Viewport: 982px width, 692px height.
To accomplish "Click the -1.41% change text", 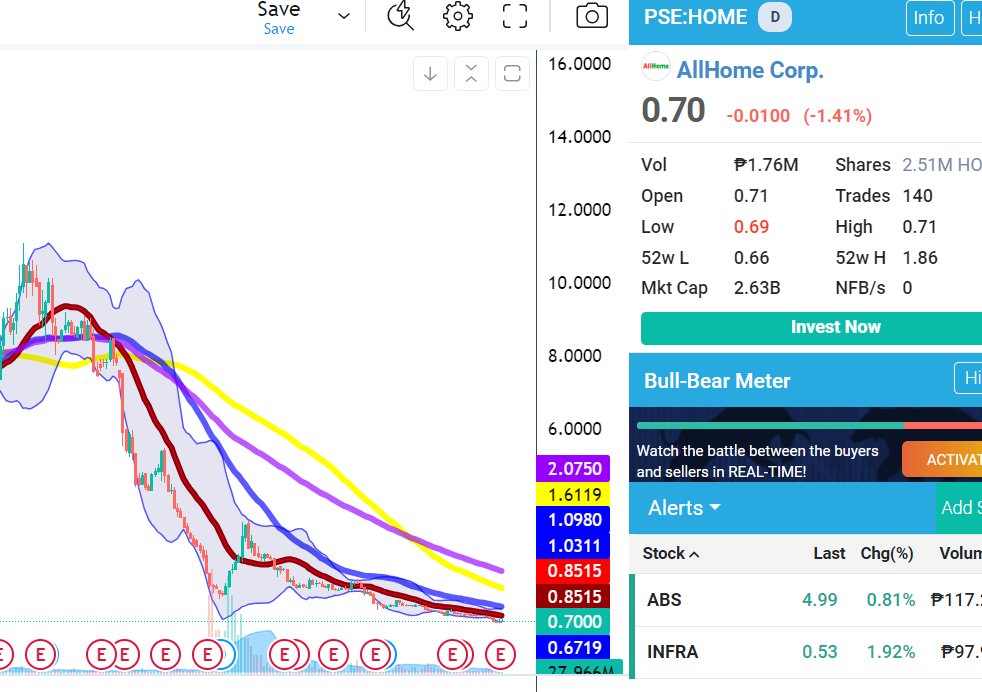I will 838,116.
